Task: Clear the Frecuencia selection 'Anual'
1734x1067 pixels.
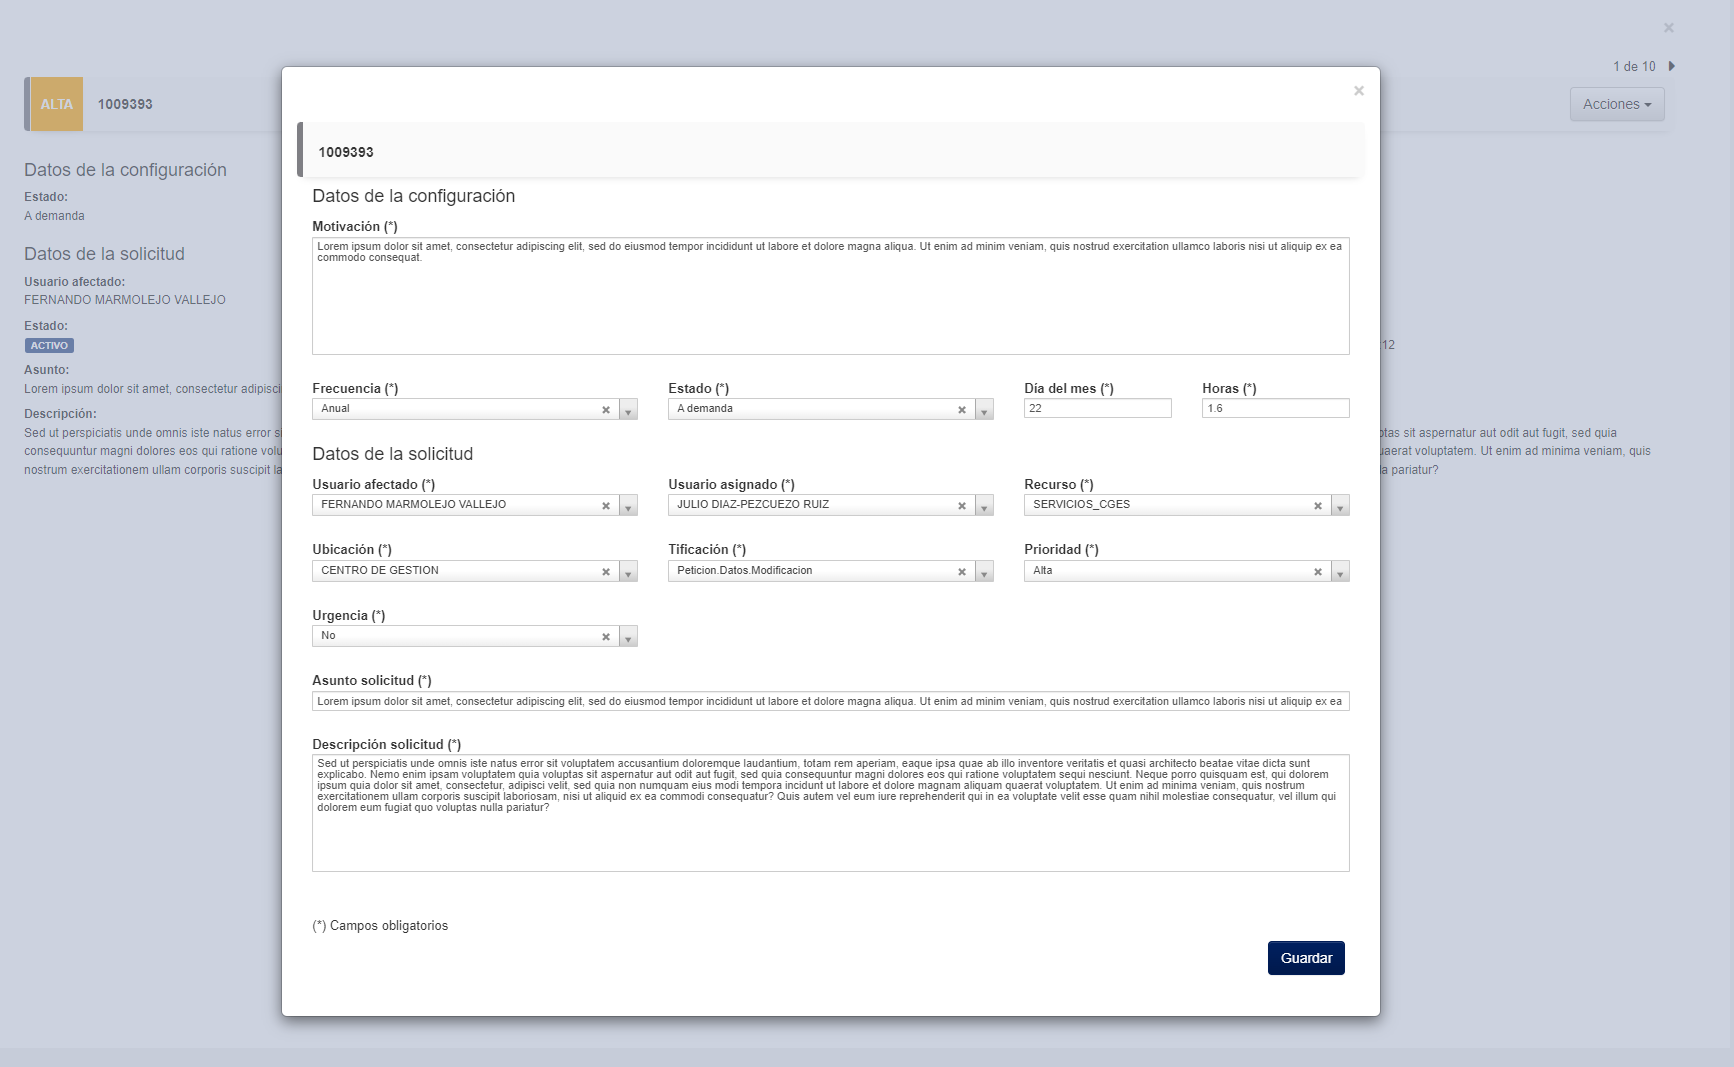Action: click(x=606, y=410)
